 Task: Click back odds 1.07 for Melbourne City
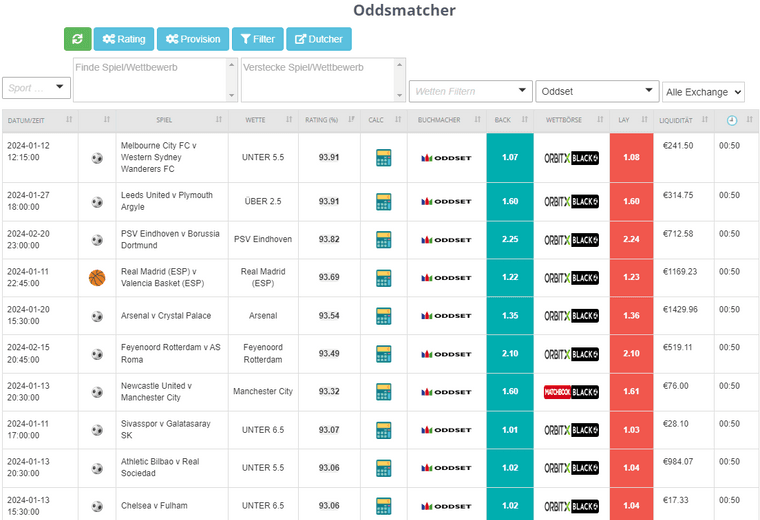[x=510, y=158]
